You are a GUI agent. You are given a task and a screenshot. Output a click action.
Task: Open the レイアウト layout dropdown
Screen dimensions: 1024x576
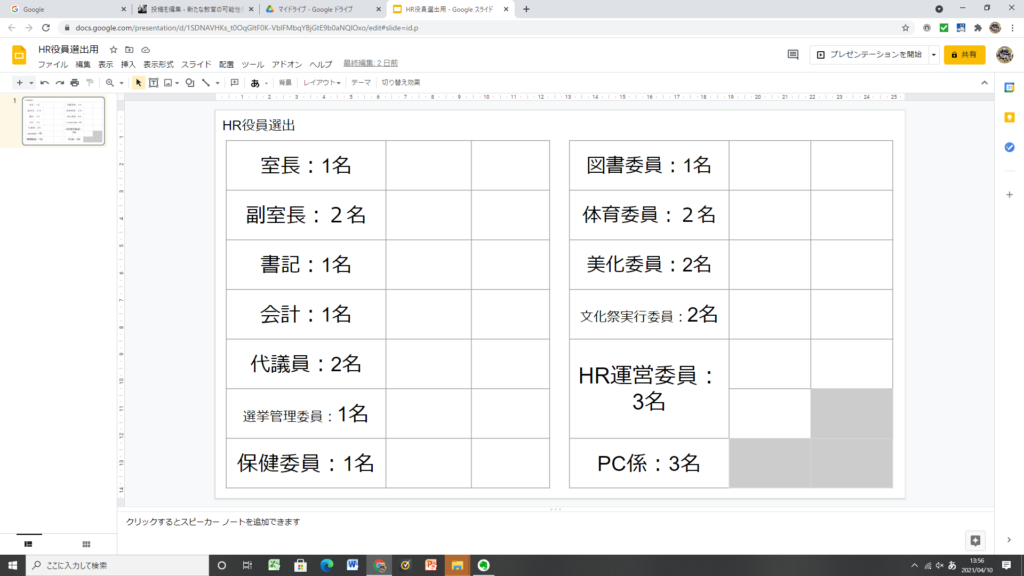pos(322,83)
